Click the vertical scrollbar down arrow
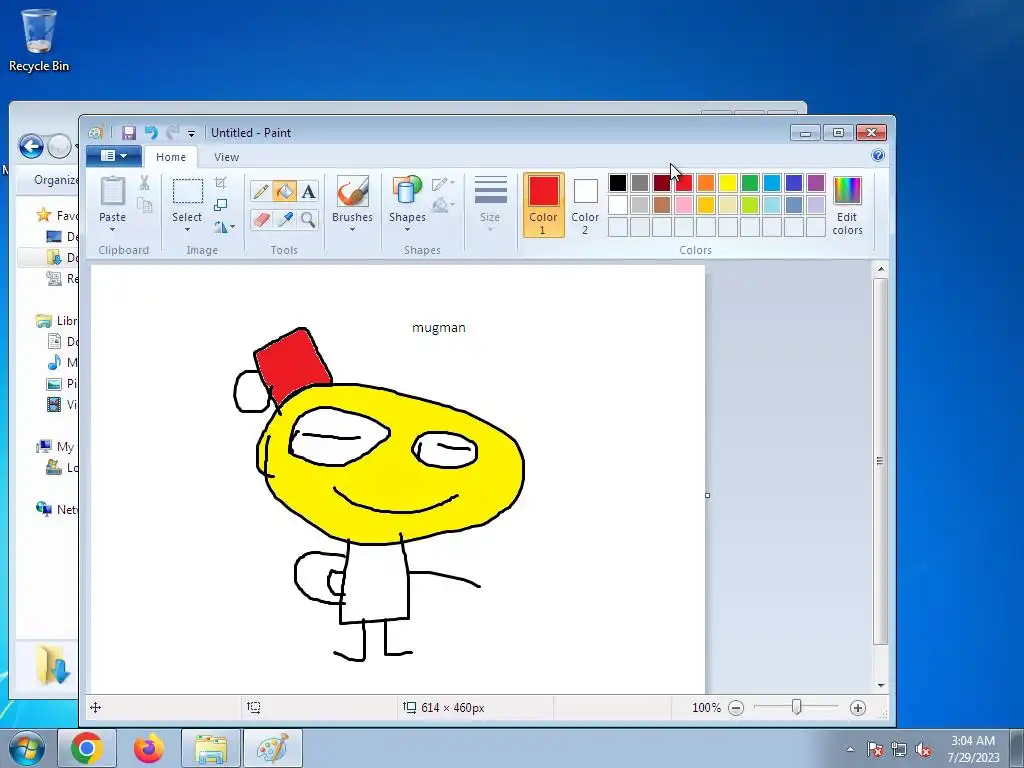 (880, 685)
